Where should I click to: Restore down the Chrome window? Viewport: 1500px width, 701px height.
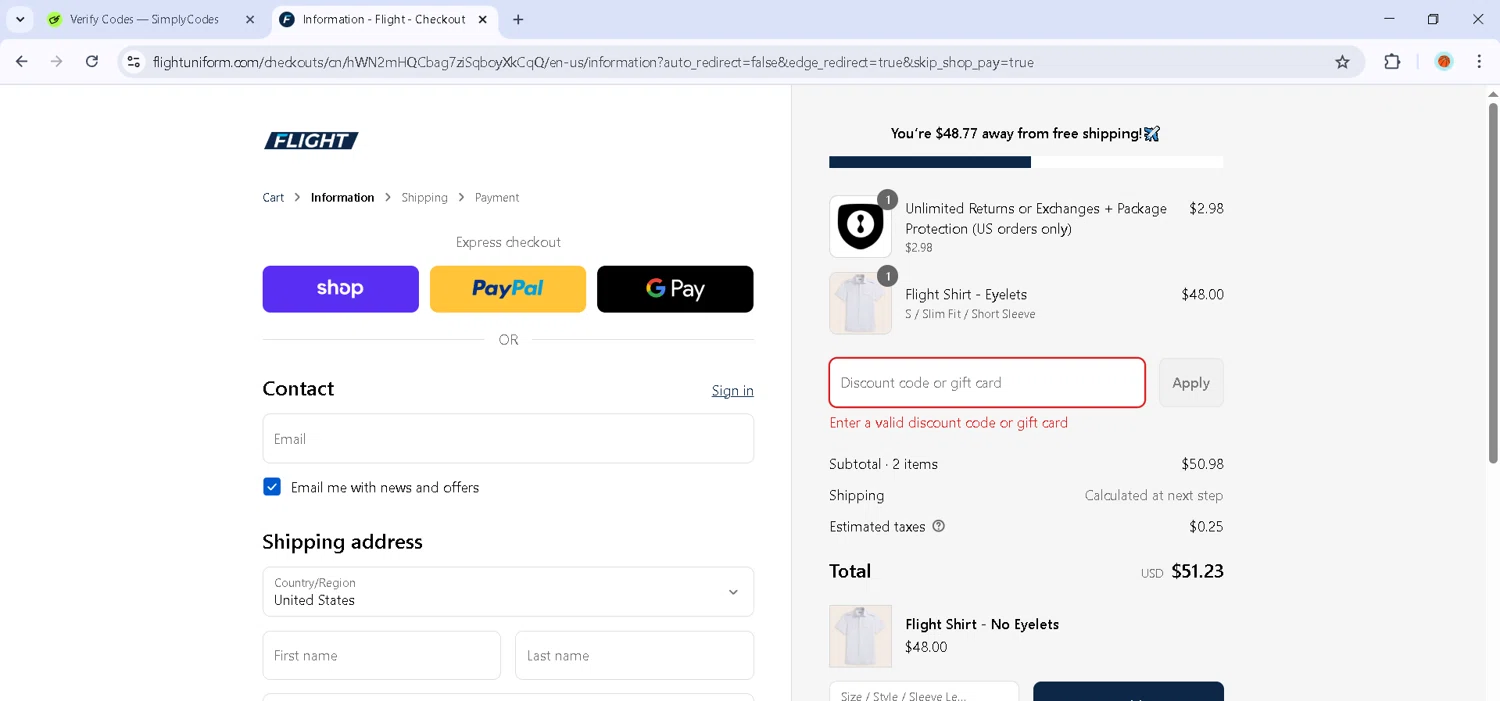[x=1433, y=19]
